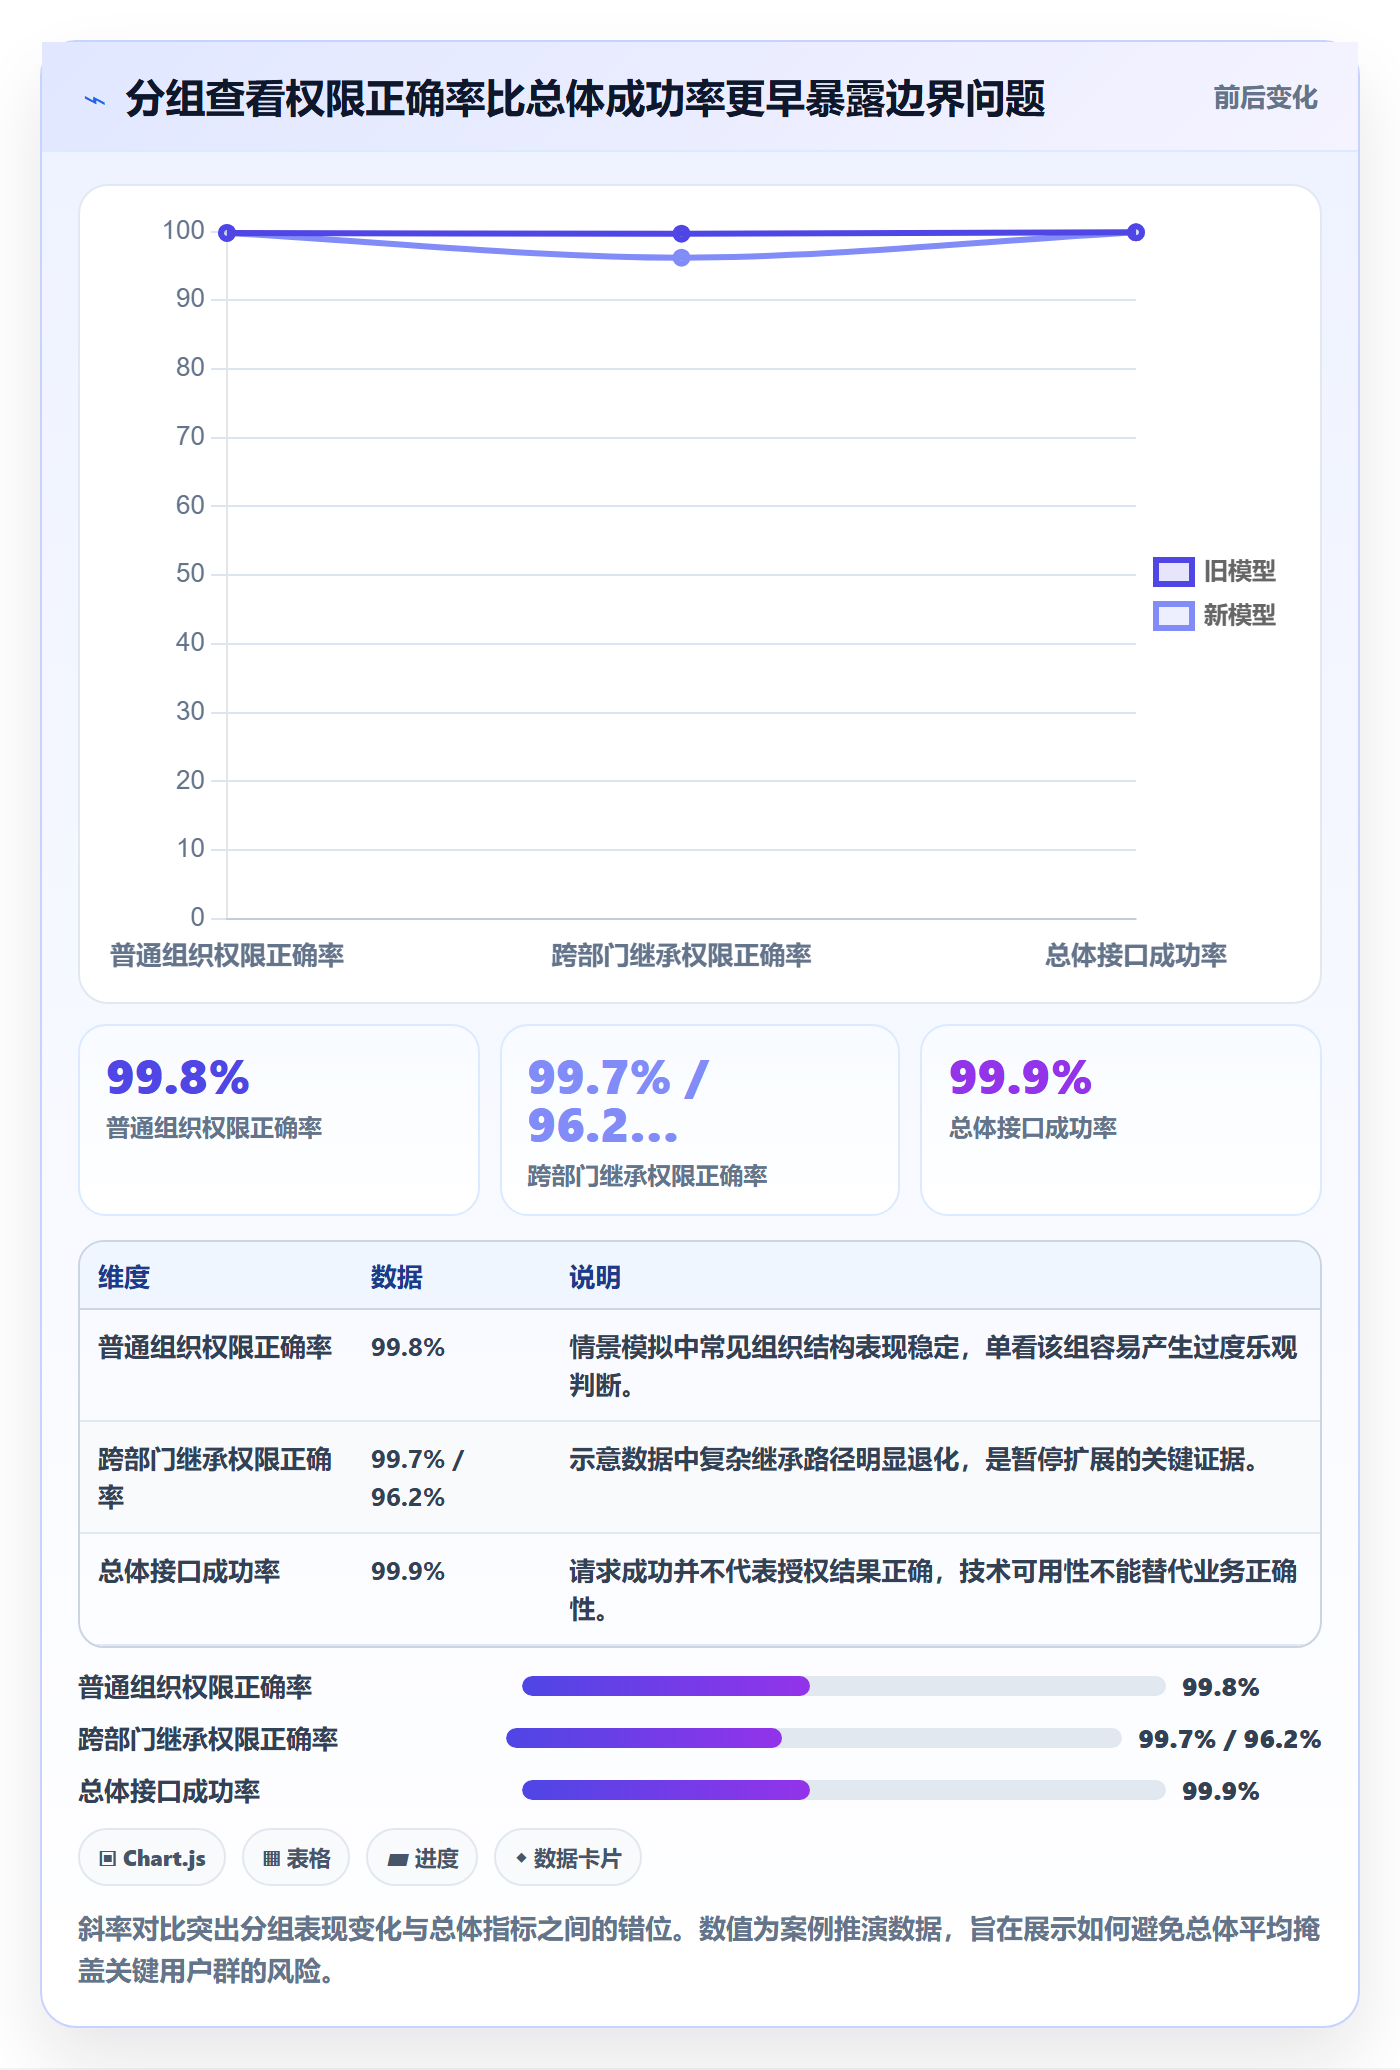Select the 数据卡片 chip

pos(568,1858)
